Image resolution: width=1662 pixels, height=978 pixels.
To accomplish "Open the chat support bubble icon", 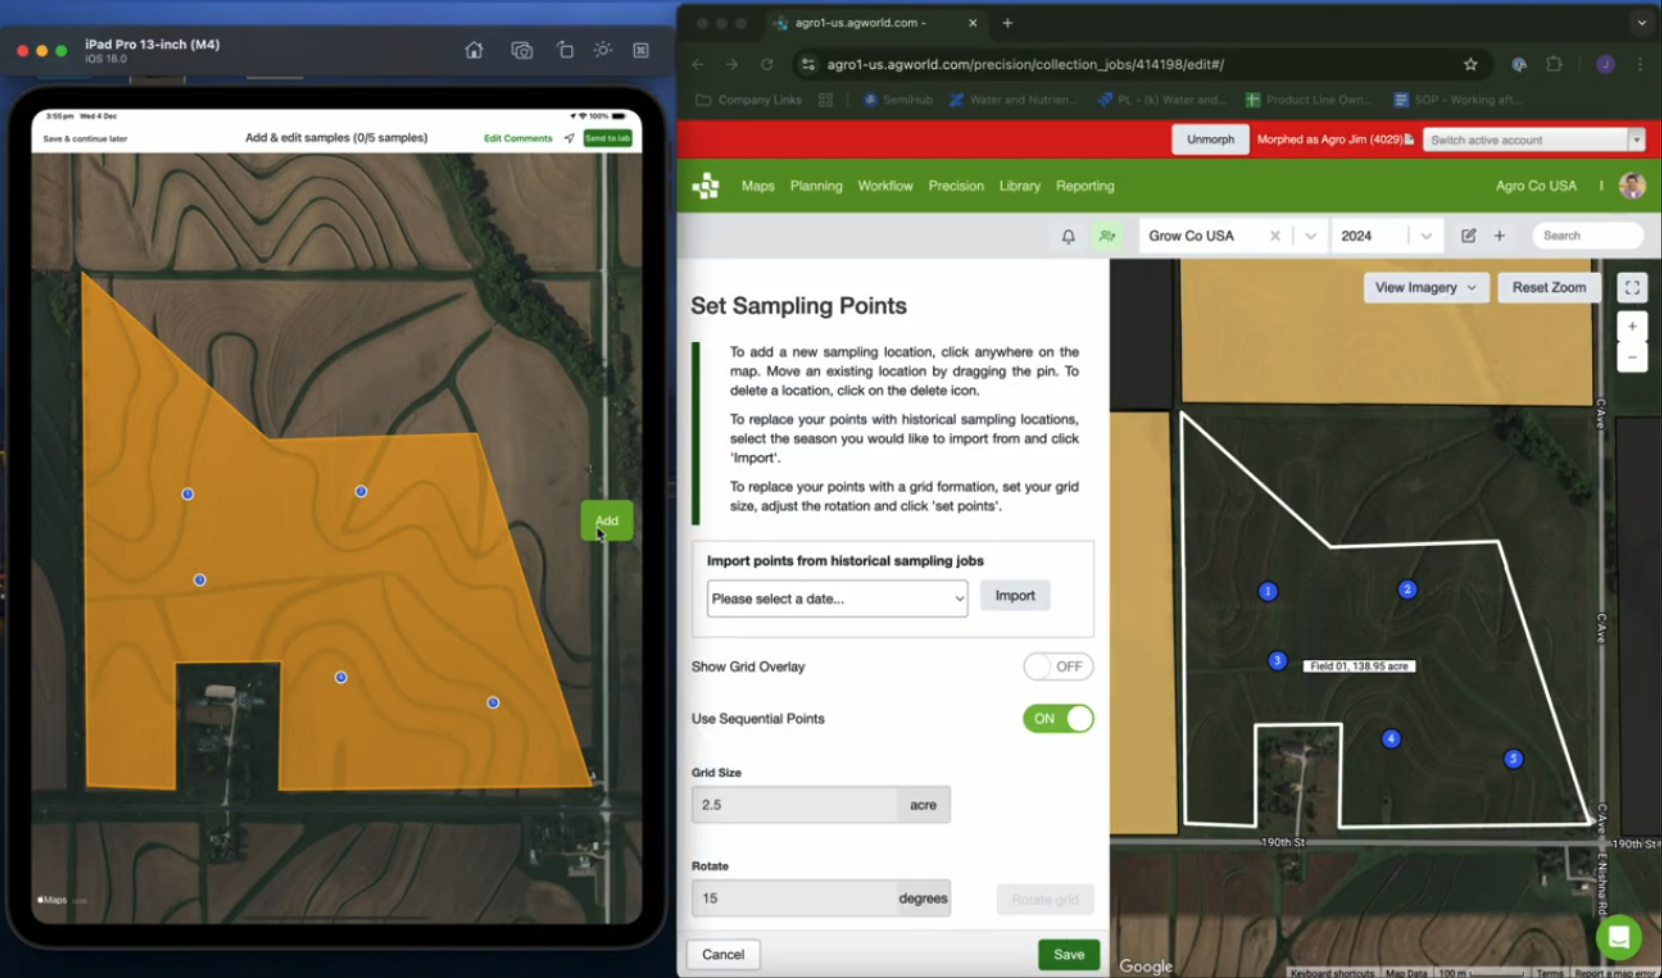I will pos(1618,937).
